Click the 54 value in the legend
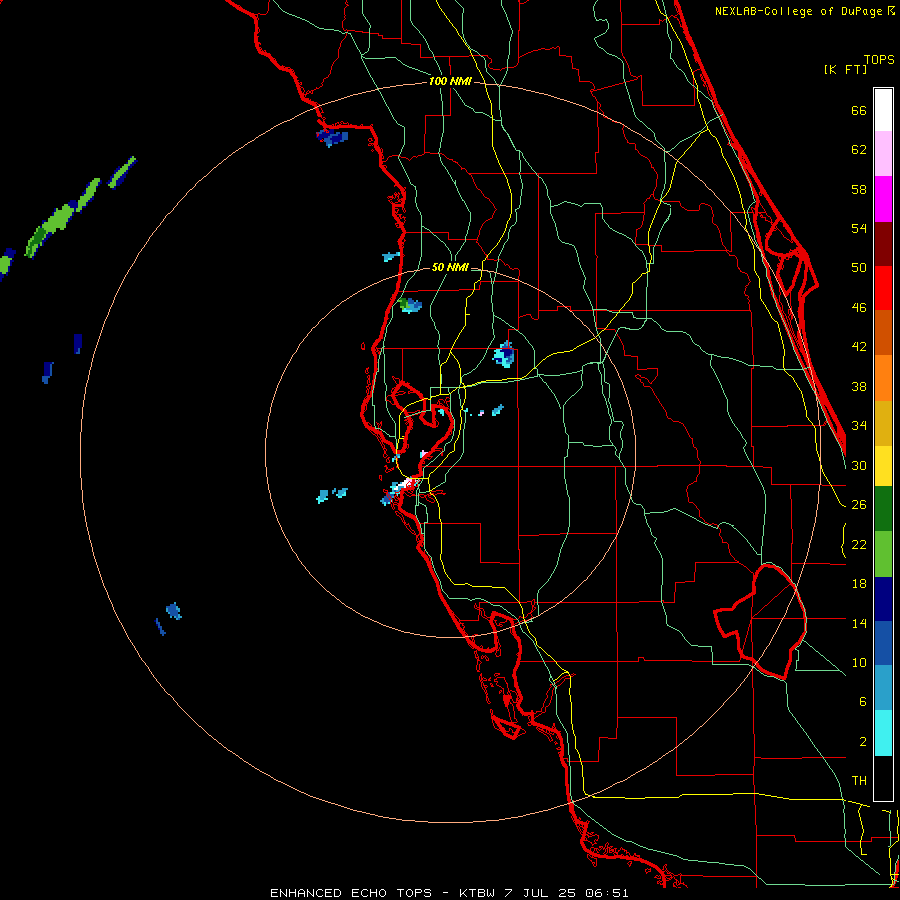 tap(859, 228)
